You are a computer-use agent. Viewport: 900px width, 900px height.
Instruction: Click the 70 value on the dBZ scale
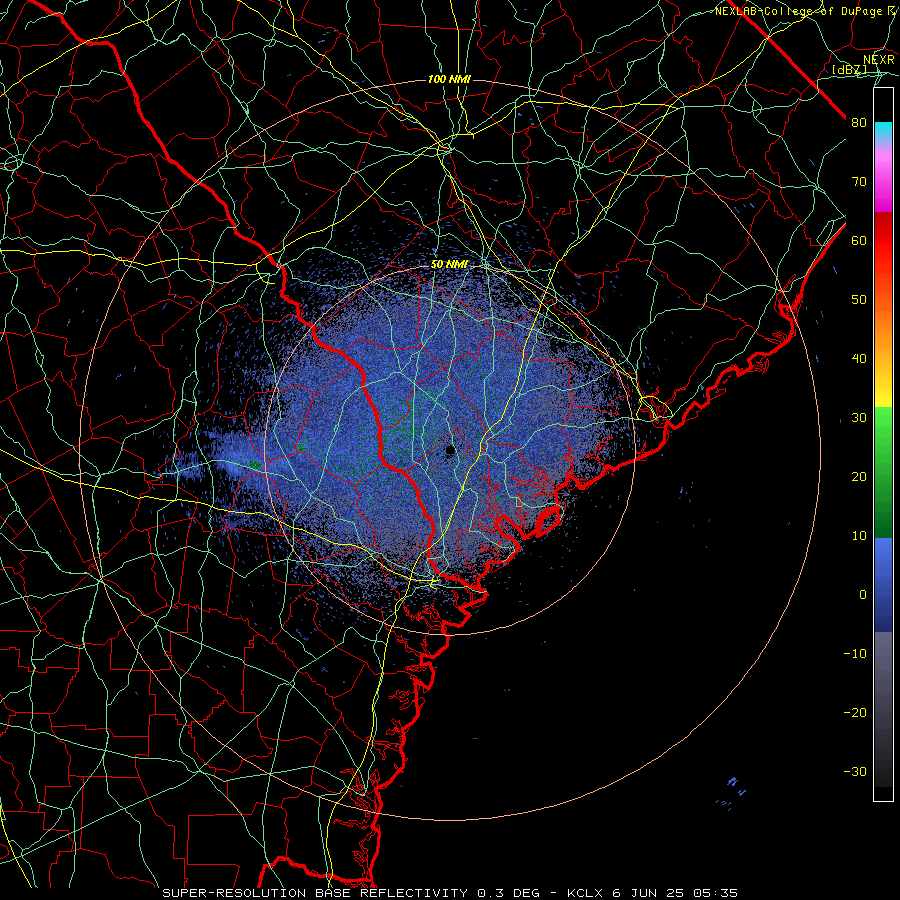(x=859, y=182)
